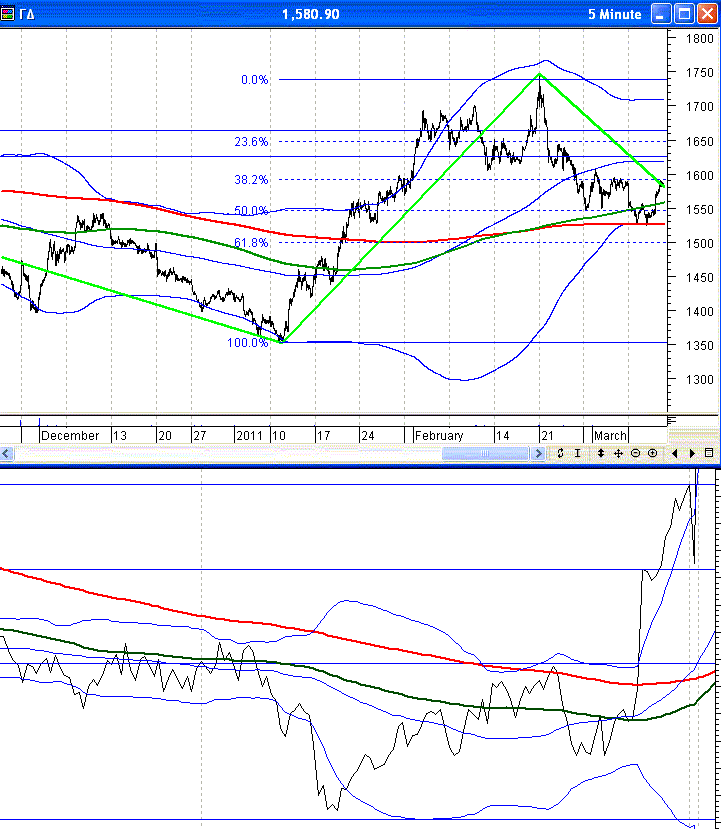This screenshot has height=829, width=721.
Task: Click the black left triangle toolbar arrow
Action: tap(676, 453)
